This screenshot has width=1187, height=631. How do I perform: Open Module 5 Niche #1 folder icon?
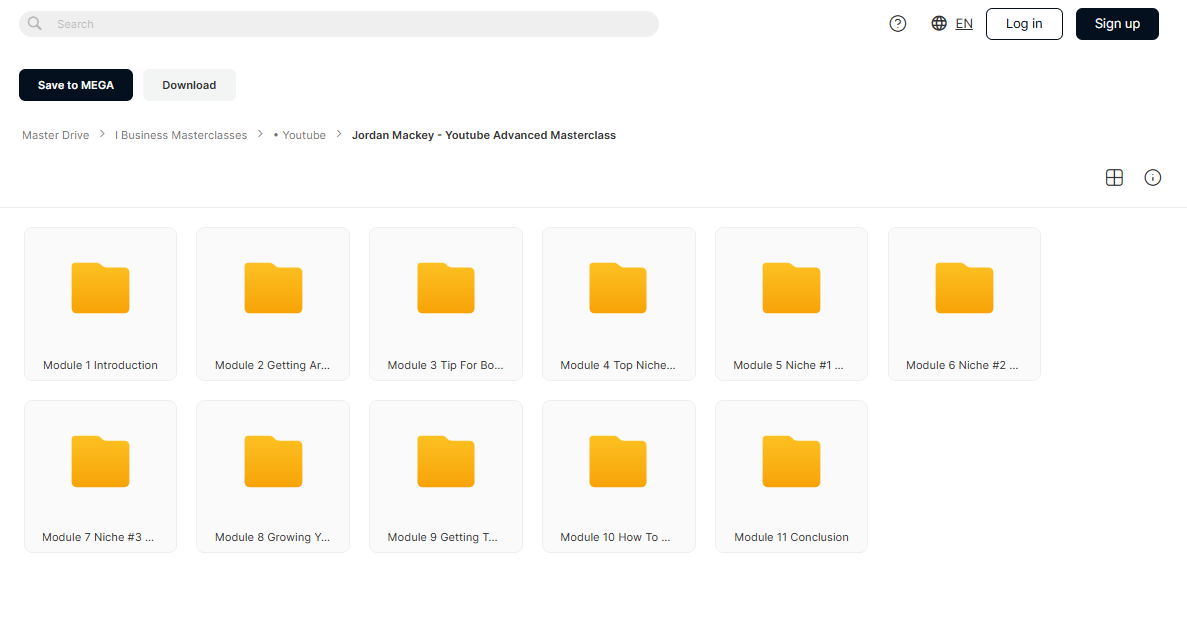coord(791,288)
